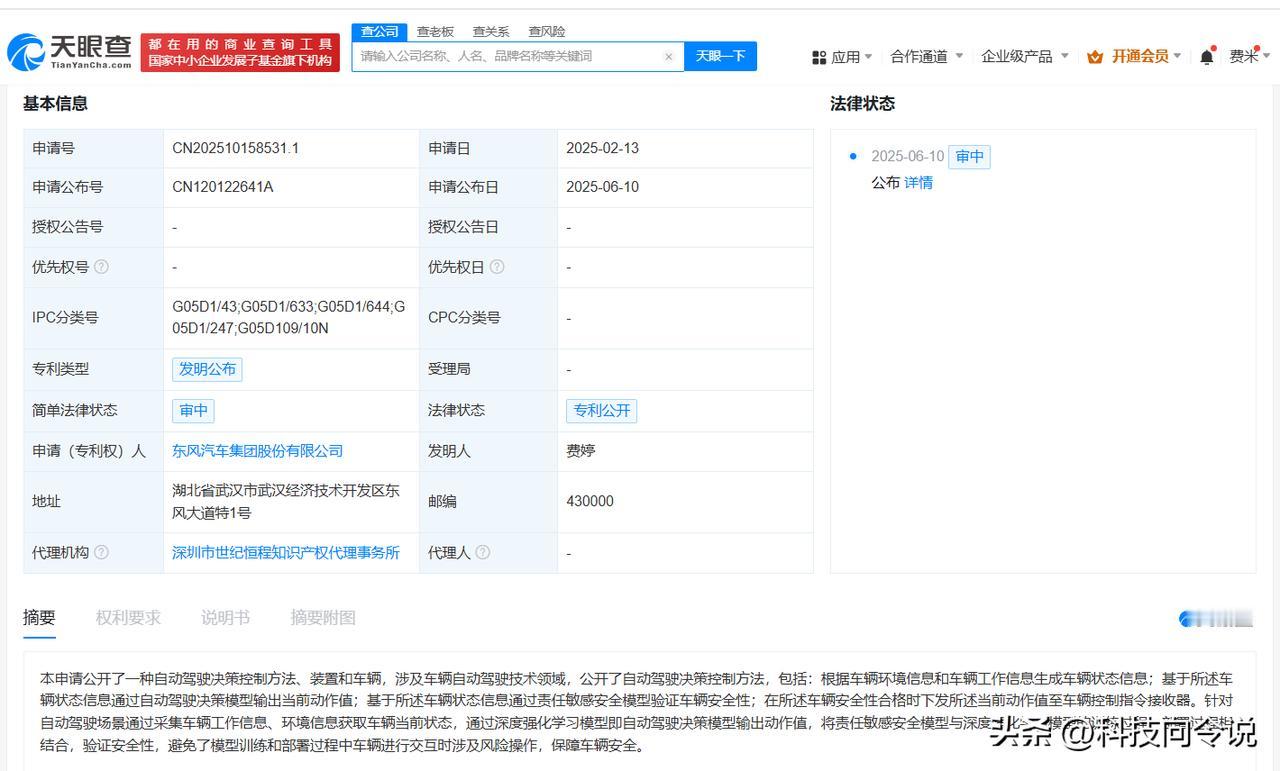Click 审中 tag in 简单法律状态 row
Image resolution: width=1280 pixels, height=771 pixels.
[x=193, y=410]
